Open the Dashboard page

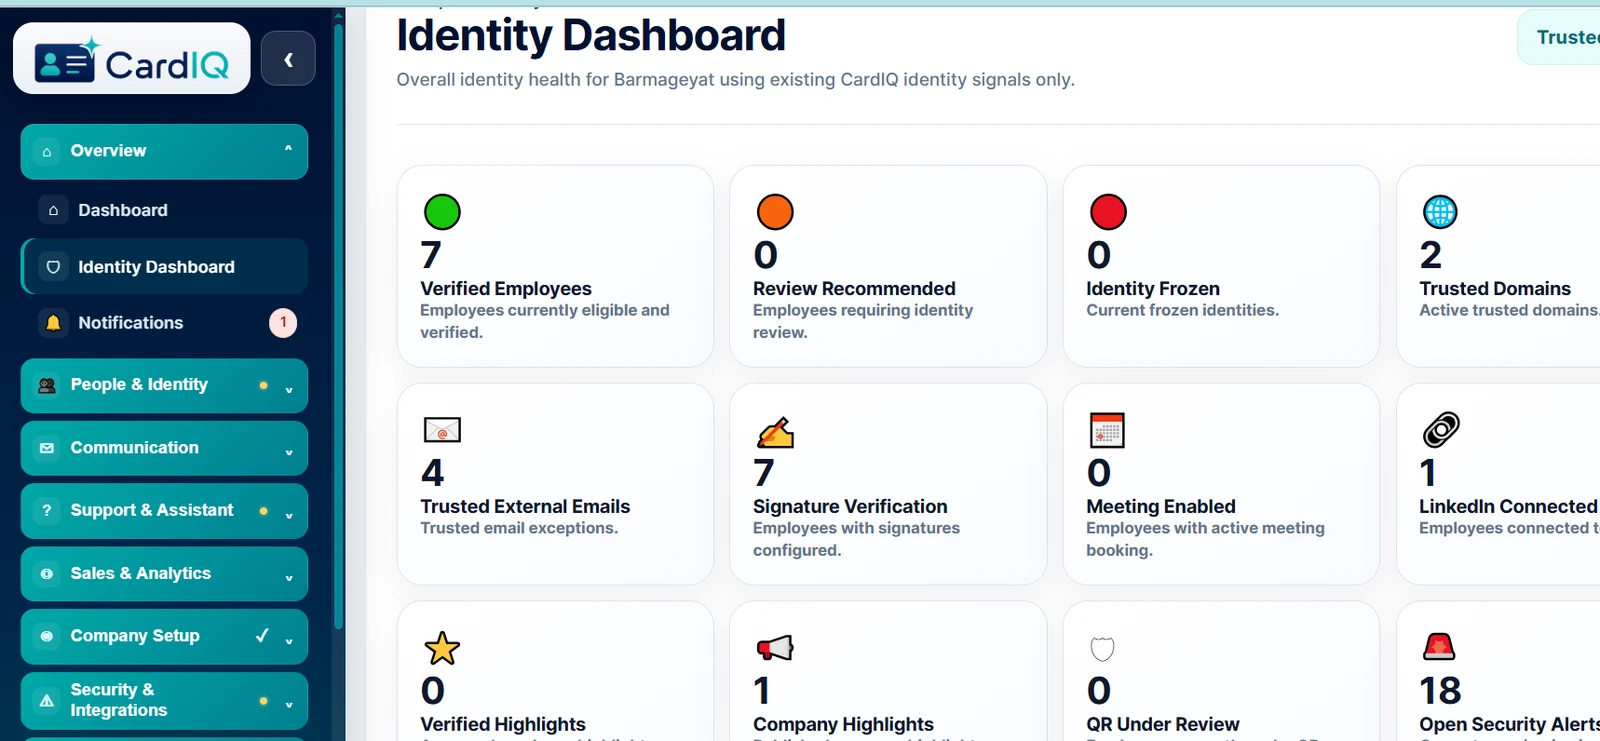pyautogui.click(x=164, y=210)
